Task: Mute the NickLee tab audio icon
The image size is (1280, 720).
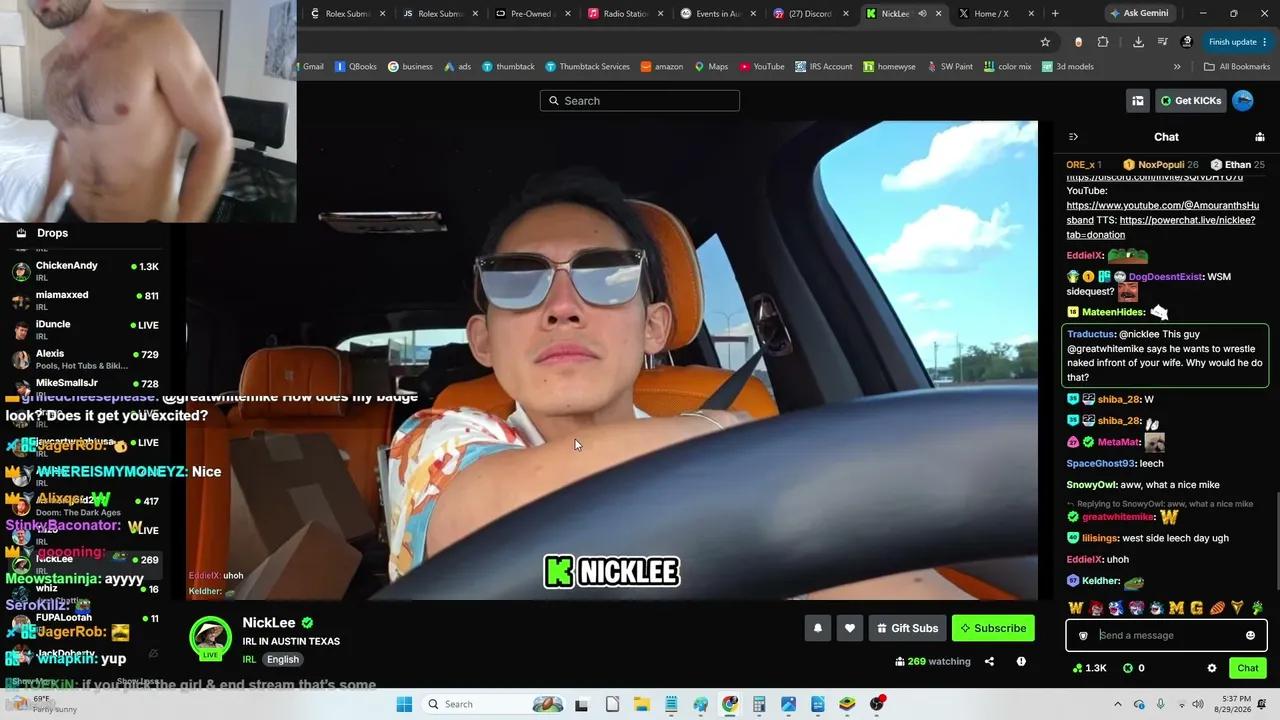Action: point(922,14)
